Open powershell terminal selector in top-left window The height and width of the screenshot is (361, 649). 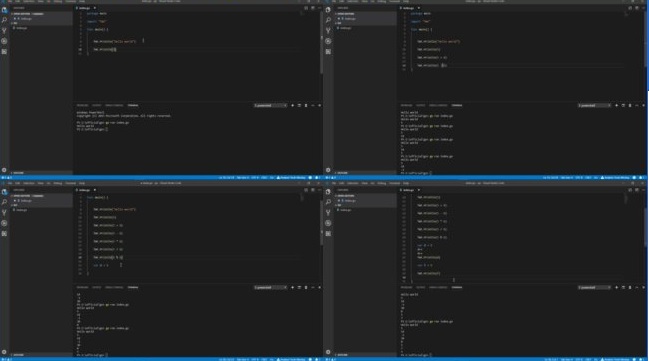click(270, 106)
